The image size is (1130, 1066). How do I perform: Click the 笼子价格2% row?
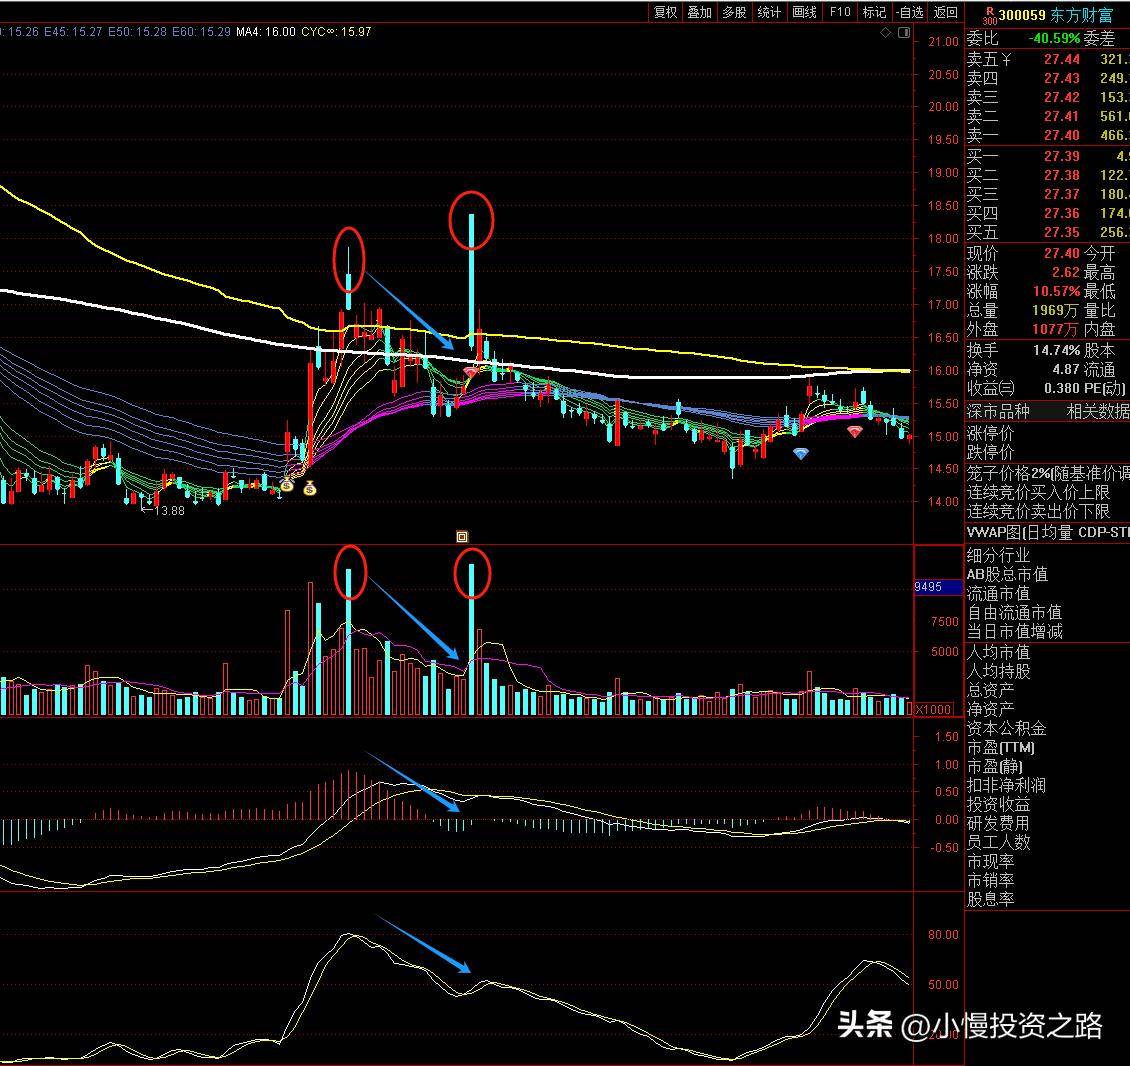pos(1047,474)
